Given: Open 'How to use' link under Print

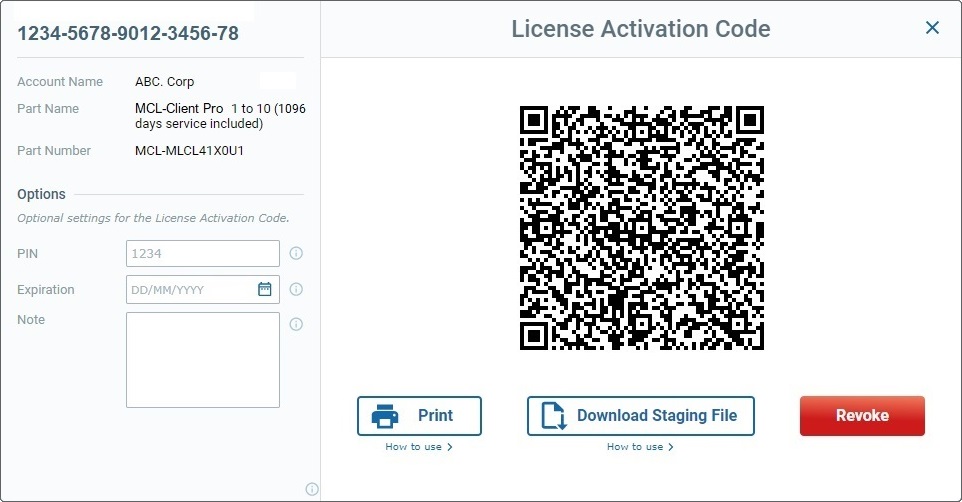Looking at the screenshot, I should [419, 447].
